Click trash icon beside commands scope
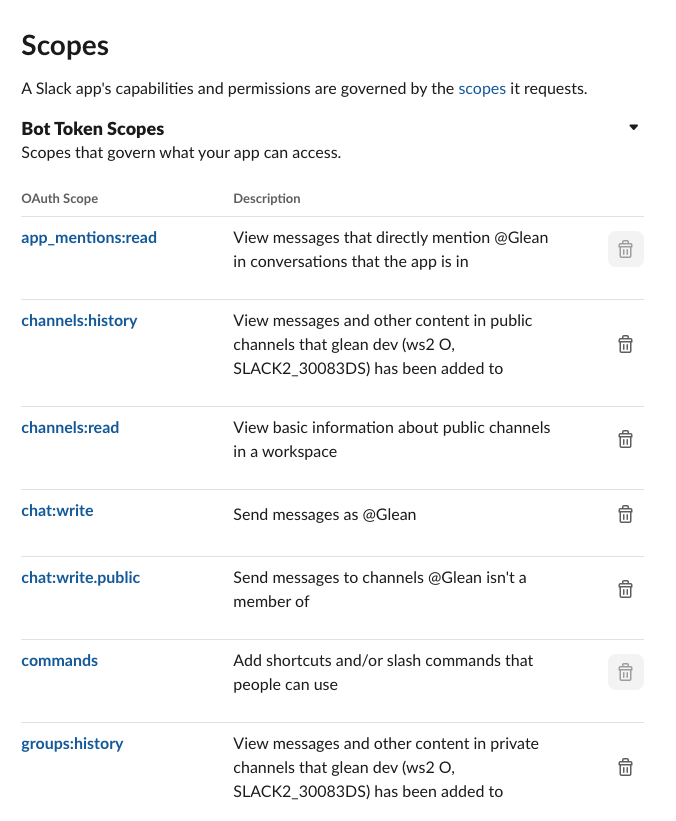This screenshot has height=821, width=676. [x=625, y=673]
